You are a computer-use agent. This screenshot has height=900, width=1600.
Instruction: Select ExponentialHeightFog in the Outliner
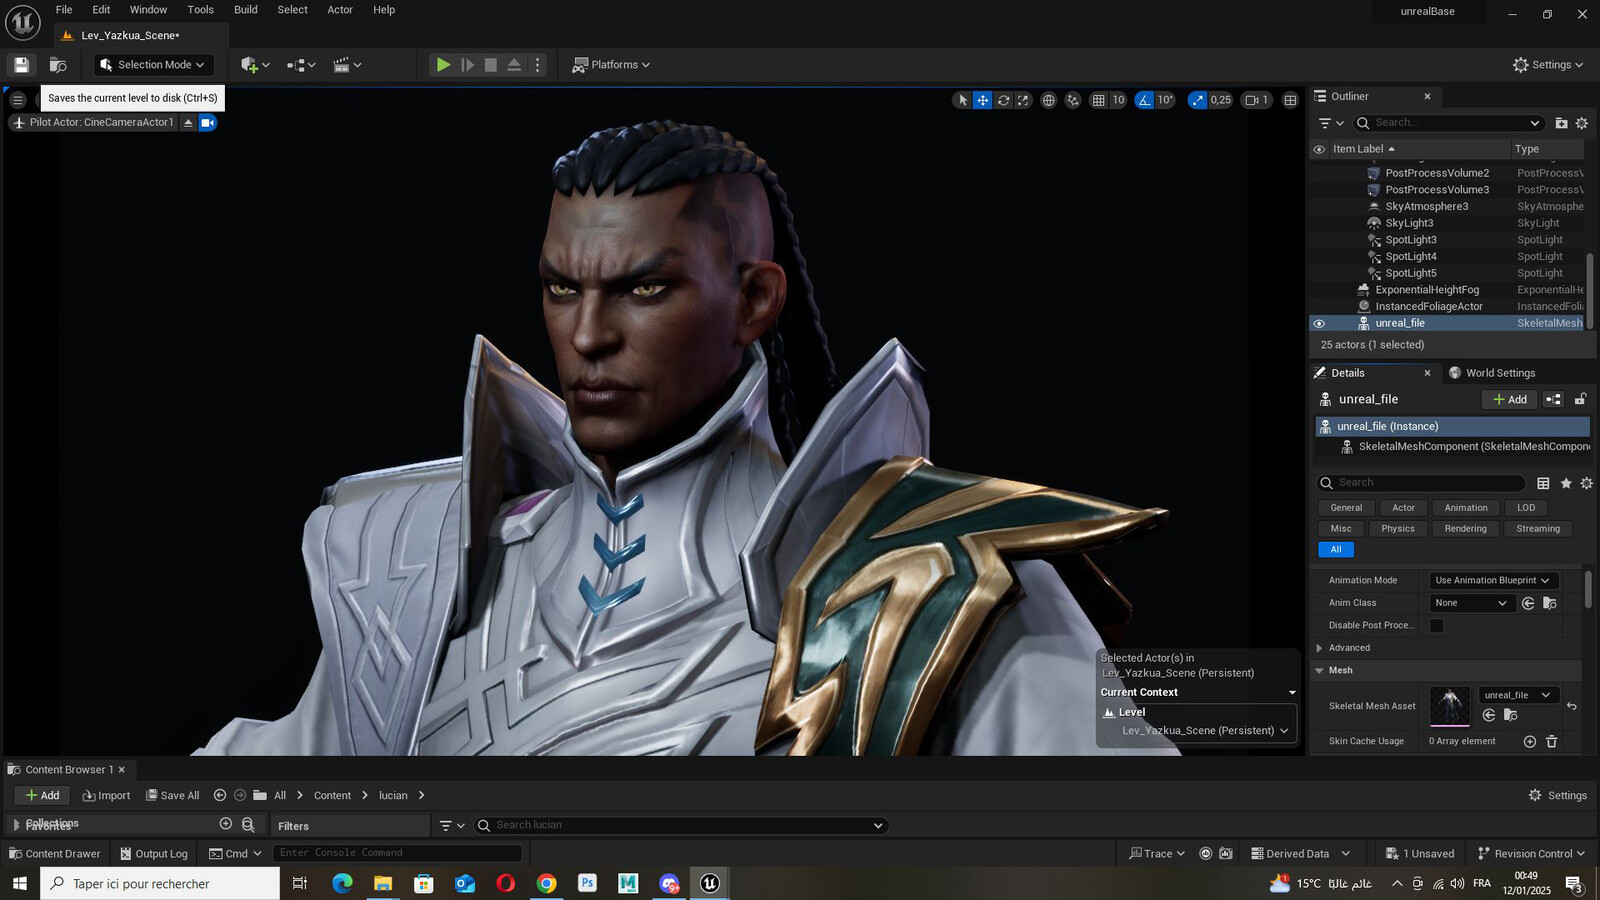[x=1427, y=290]
